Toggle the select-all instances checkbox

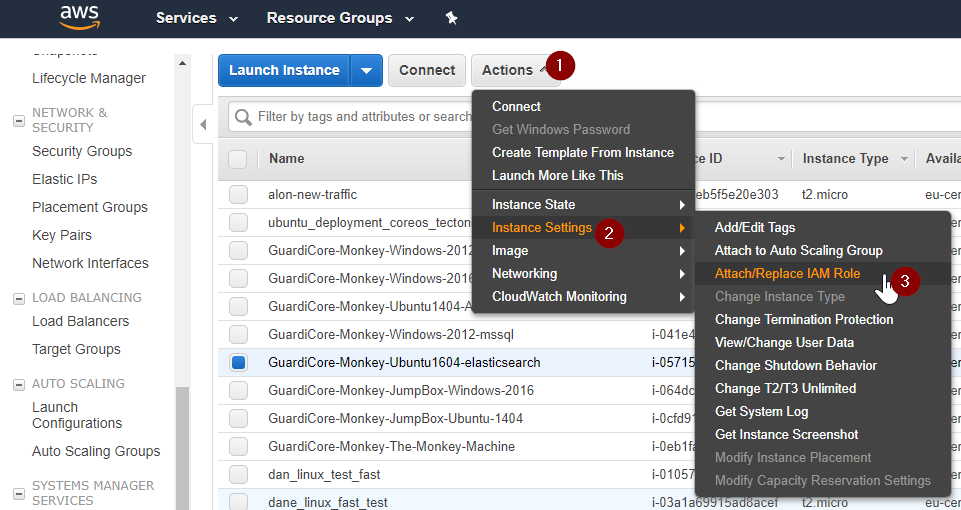coord(238,159)
